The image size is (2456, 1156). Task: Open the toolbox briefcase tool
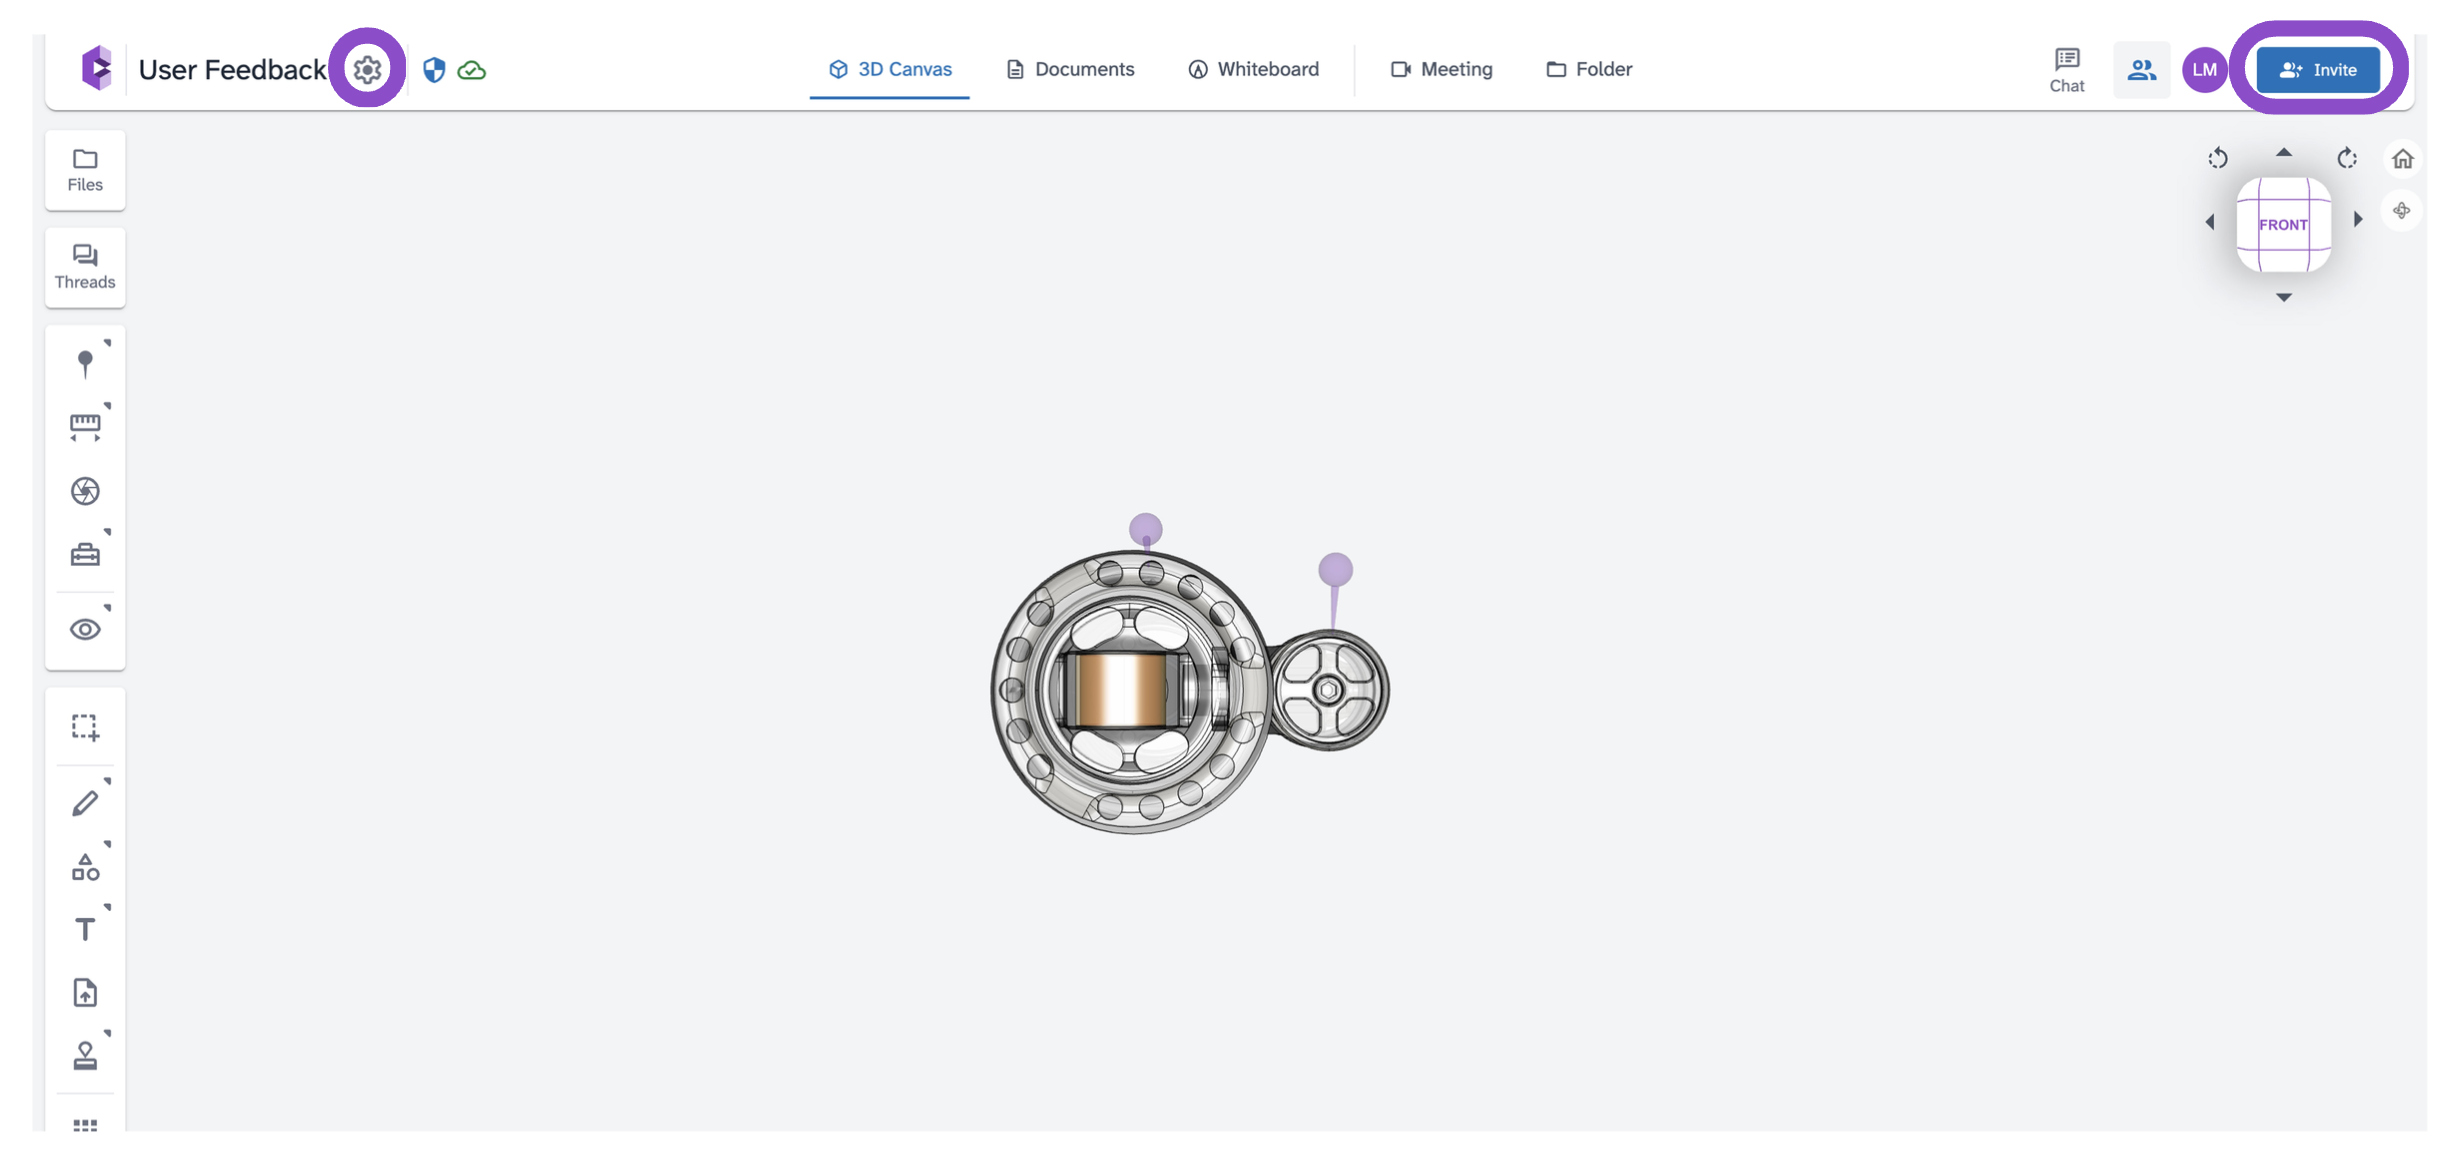pos(85,554)
